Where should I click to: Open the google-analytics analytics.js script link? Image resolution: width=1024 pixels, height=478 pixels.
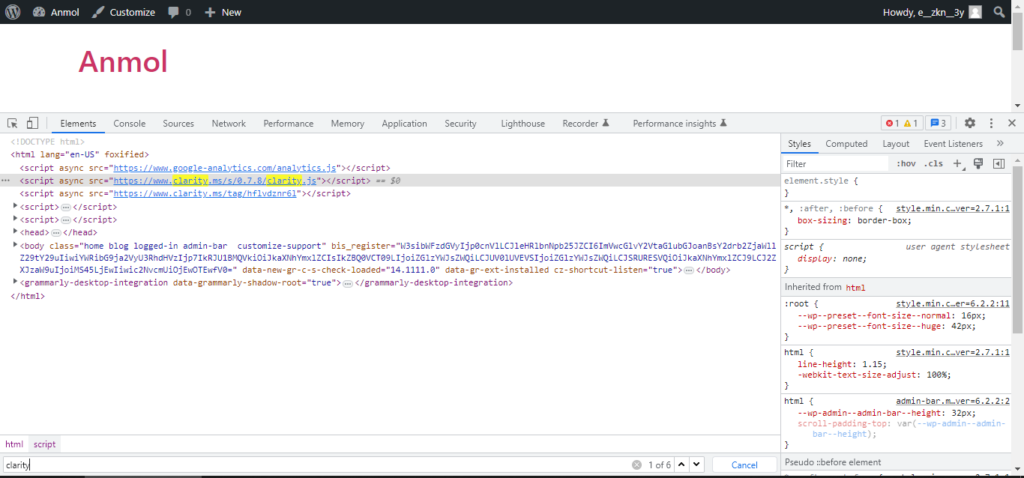coord(226,168)
